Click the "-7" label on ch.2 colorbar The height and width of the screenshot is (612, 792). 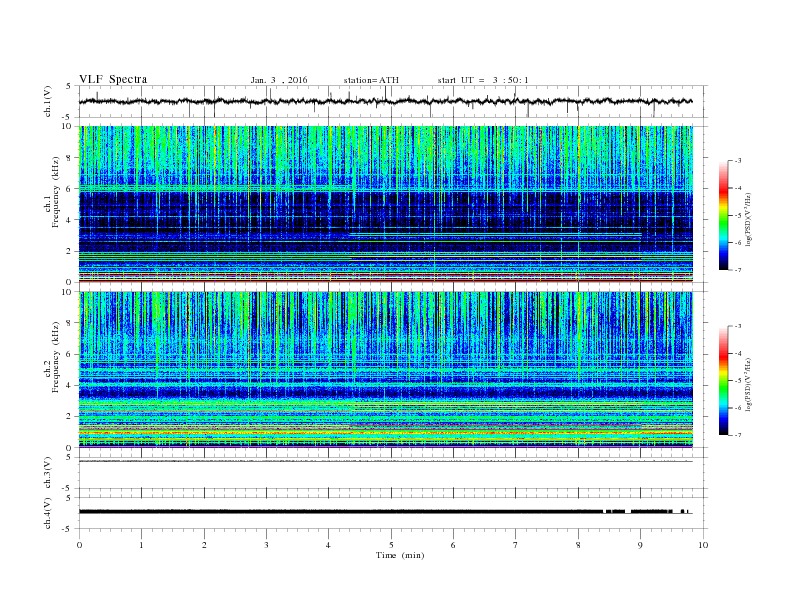click(x=738, y=435)
